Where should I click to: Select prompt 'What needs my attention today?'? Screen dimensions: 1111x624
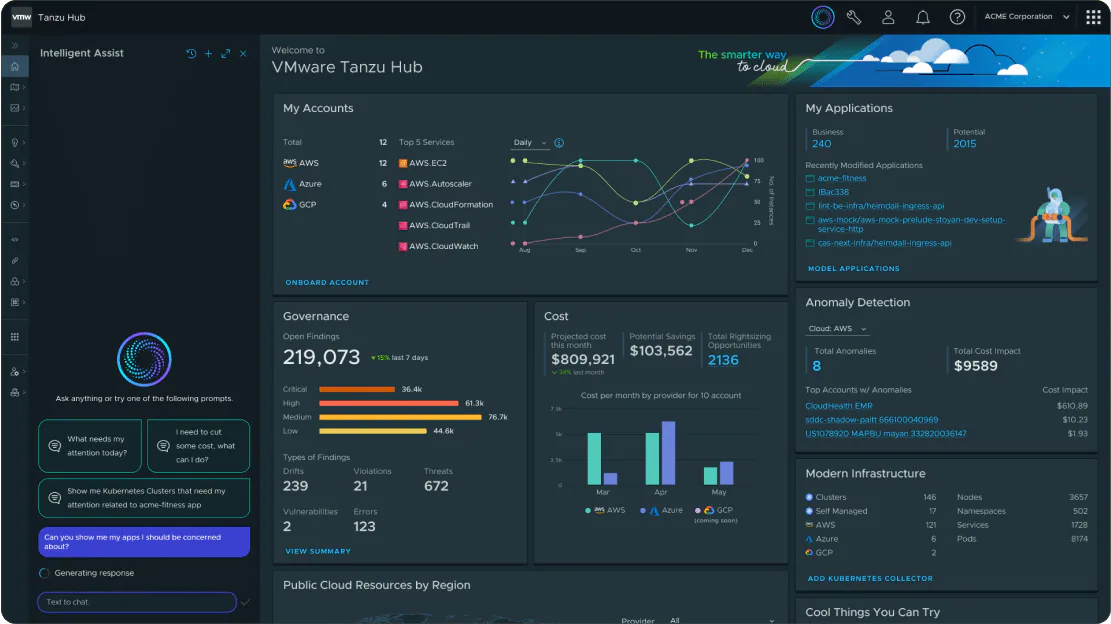tap(90, 446)
